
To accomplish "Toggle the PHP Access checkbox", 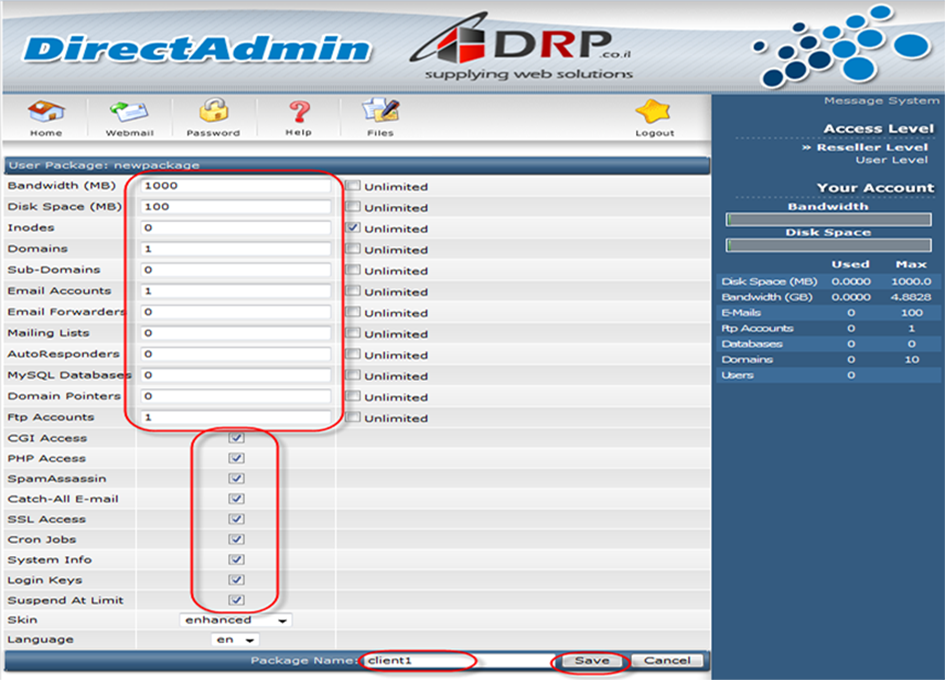I will pos(236,458).
